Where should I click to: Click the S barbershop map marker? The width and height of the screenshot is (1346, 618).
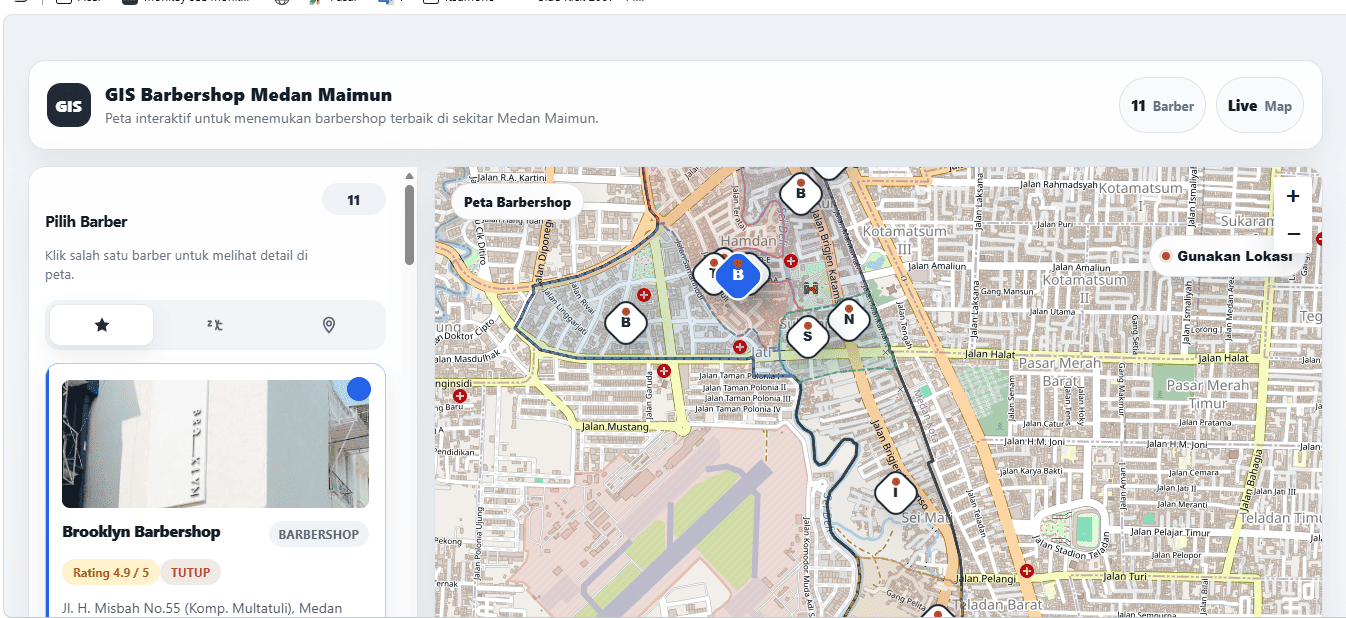[807, 335]
